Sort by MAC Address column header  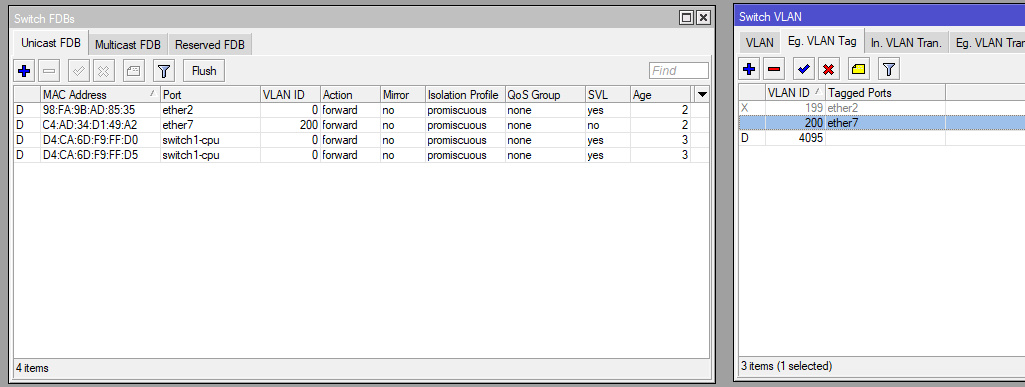pyautogui.click(x=100, y=95)
